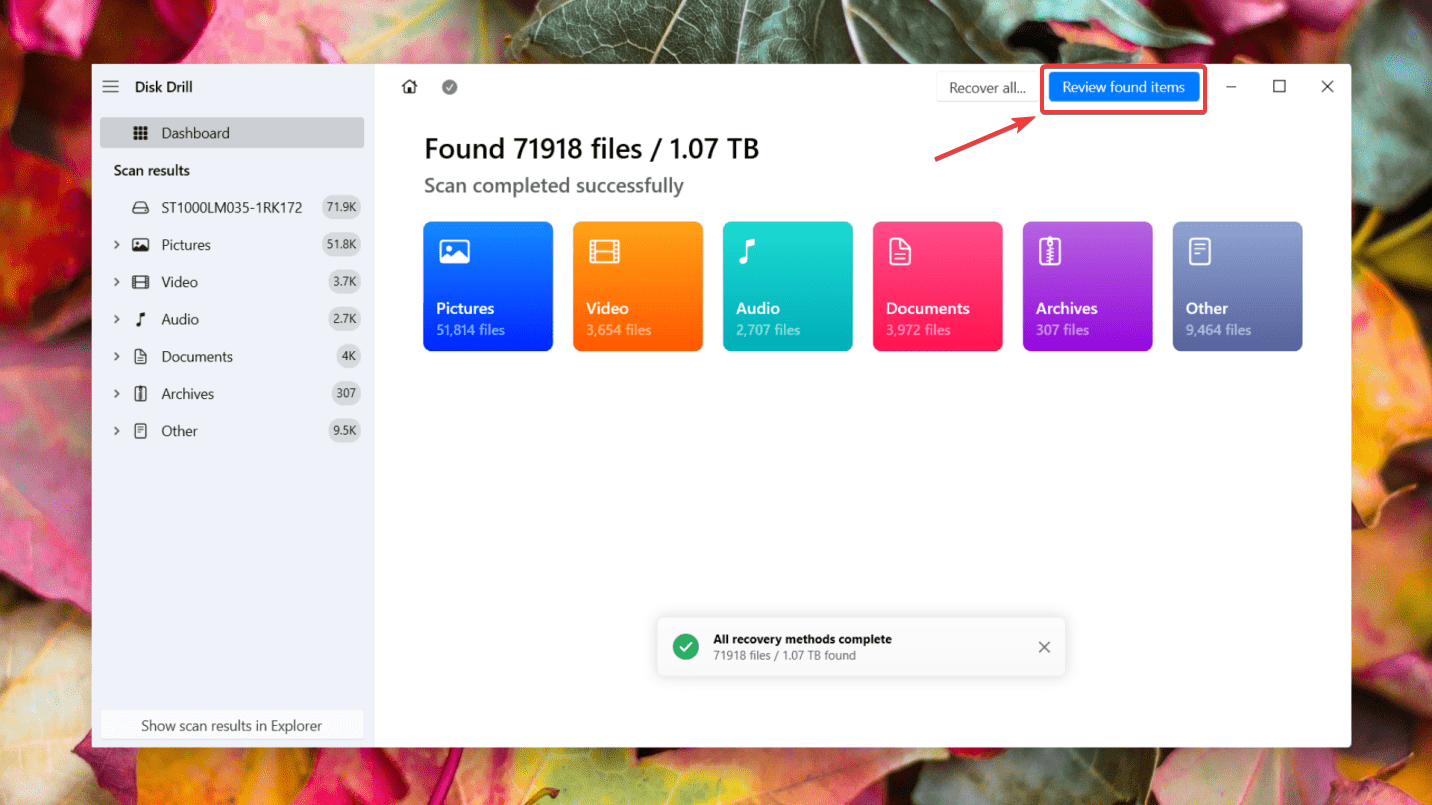Maximize the Disk Drill window
Viewport: 1432px width, 805px height.
[x=1279, y=87]
